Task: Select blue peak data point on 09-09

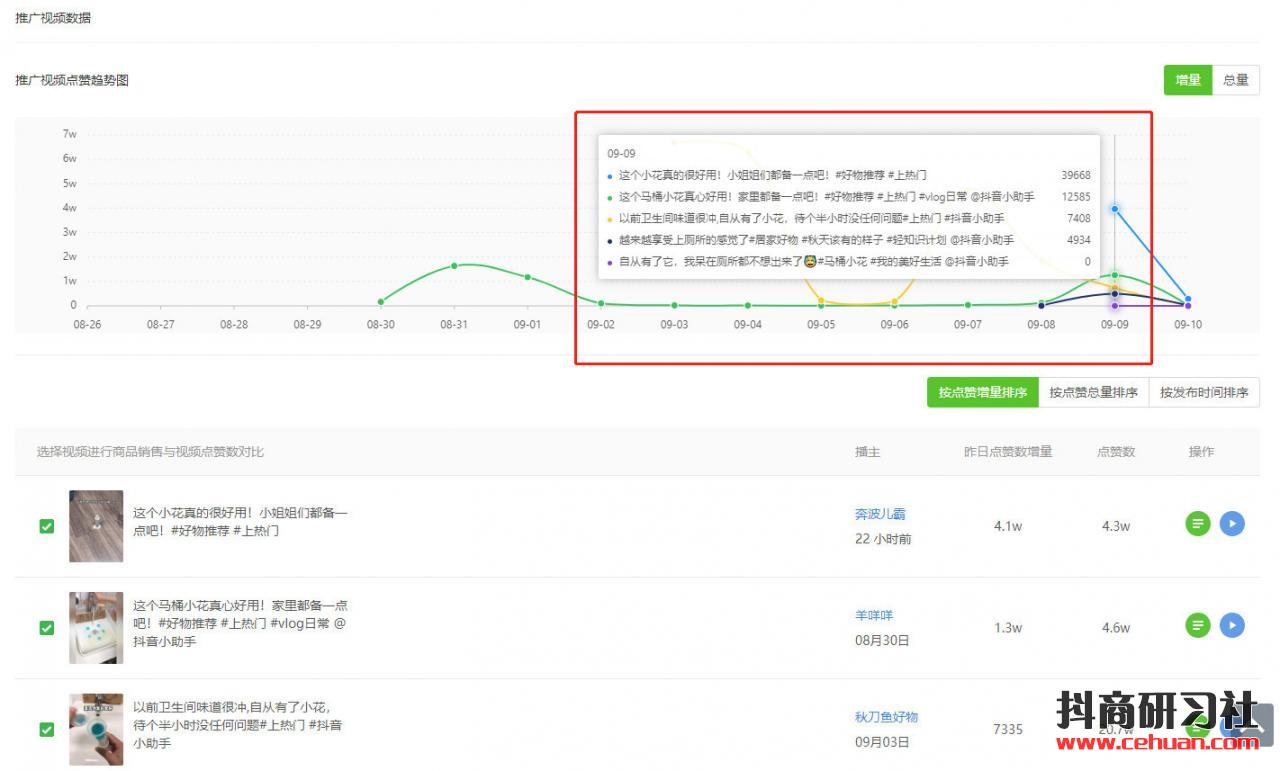Action: (x=1114, y=209)
